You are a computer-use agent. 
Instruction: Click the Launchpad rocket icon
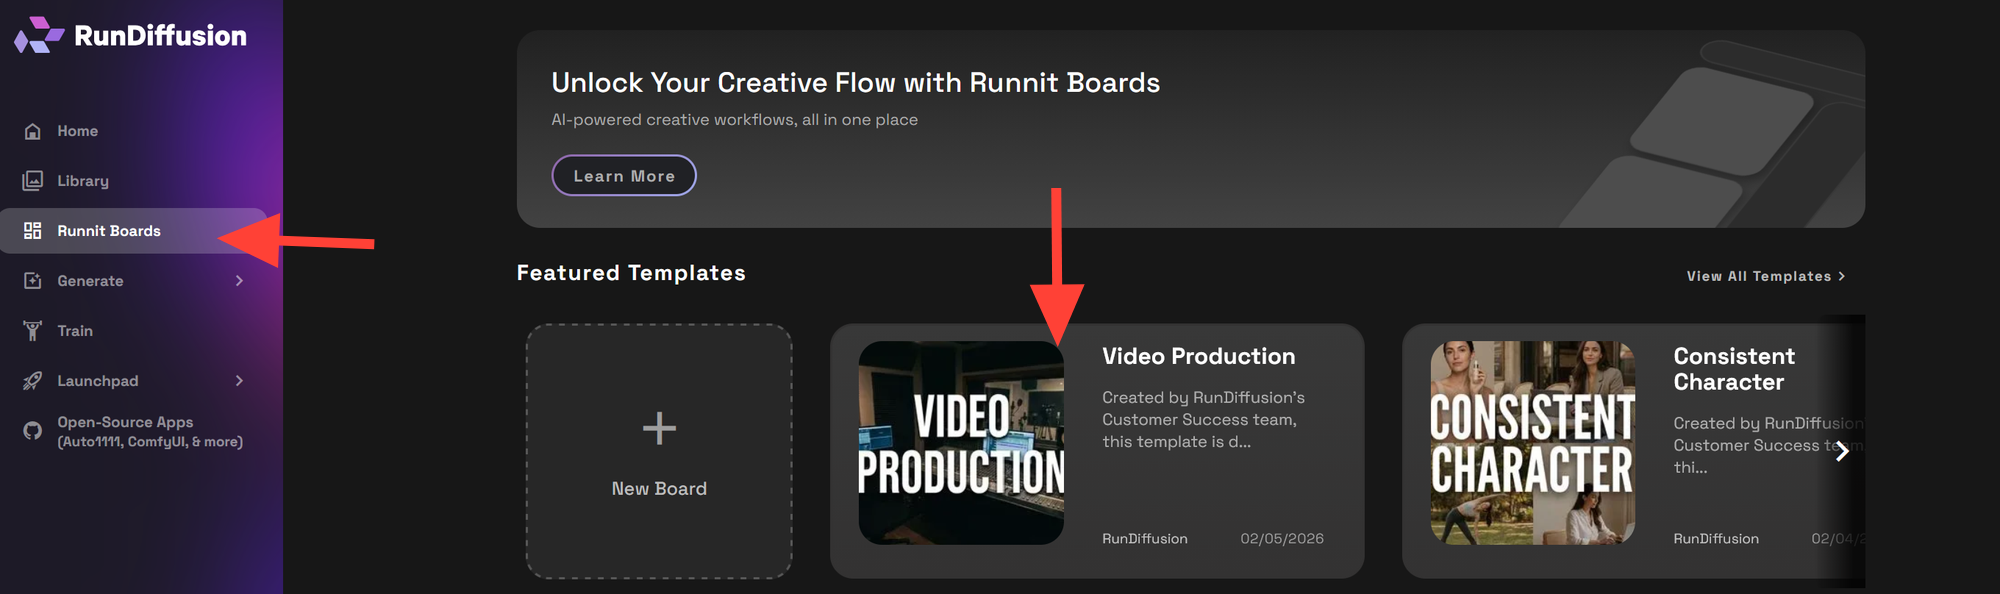pos(33,381)
